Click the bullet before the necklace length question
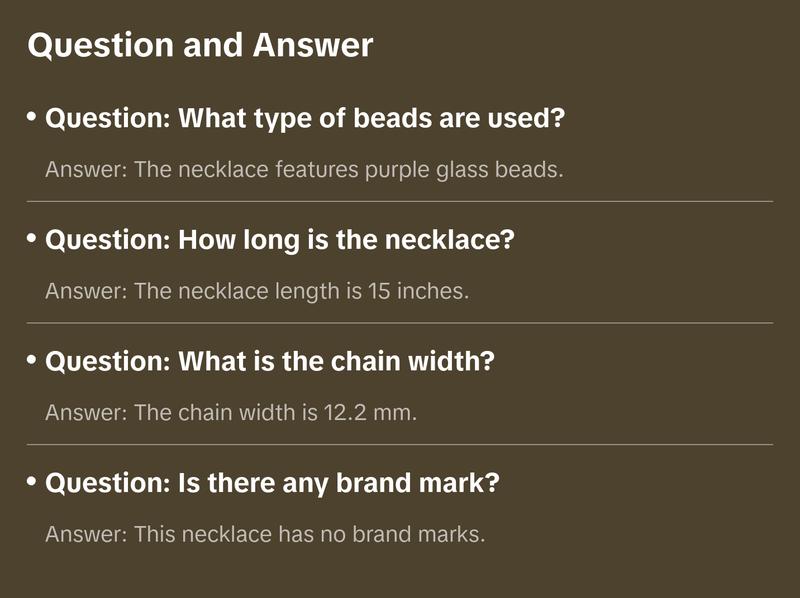This screenshot has width=800, height=598. coord(32,240)
